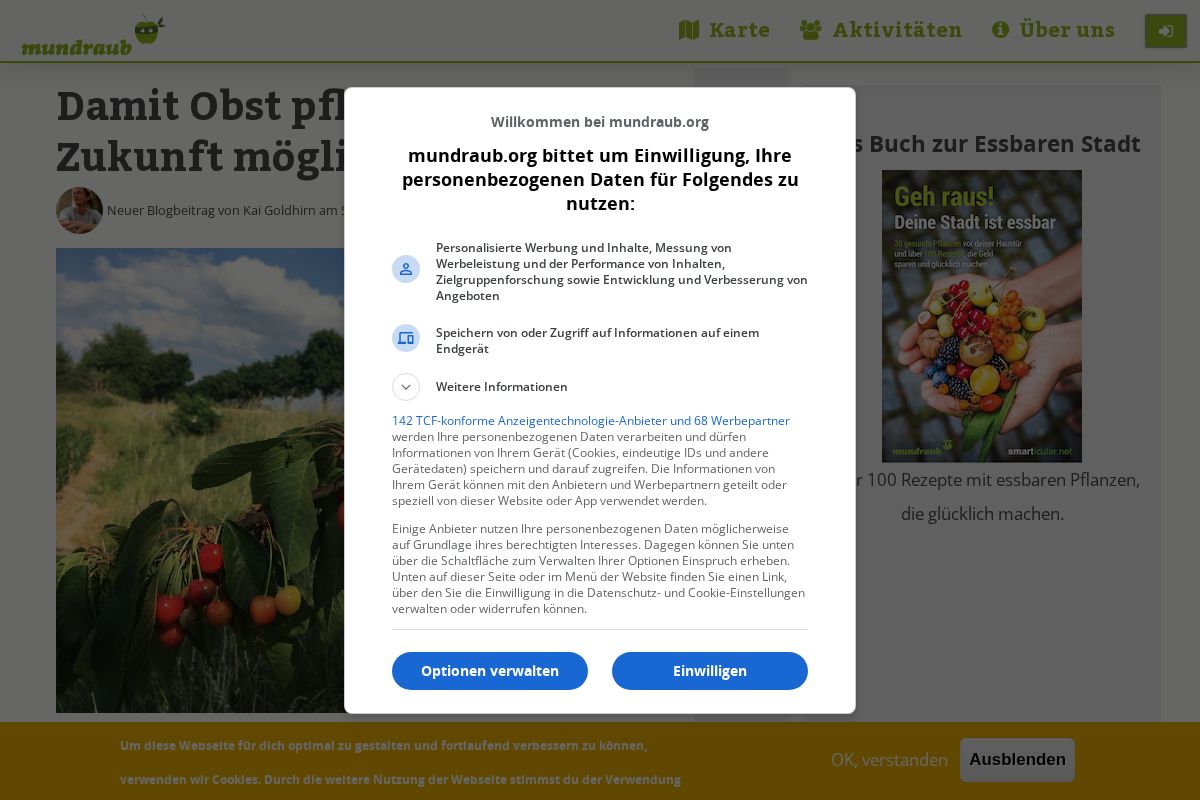The height and width of the screenshot is (800, 1200).
Task: Open the 142 TCF-konforme Anbieter link
Action: [591, 421]
